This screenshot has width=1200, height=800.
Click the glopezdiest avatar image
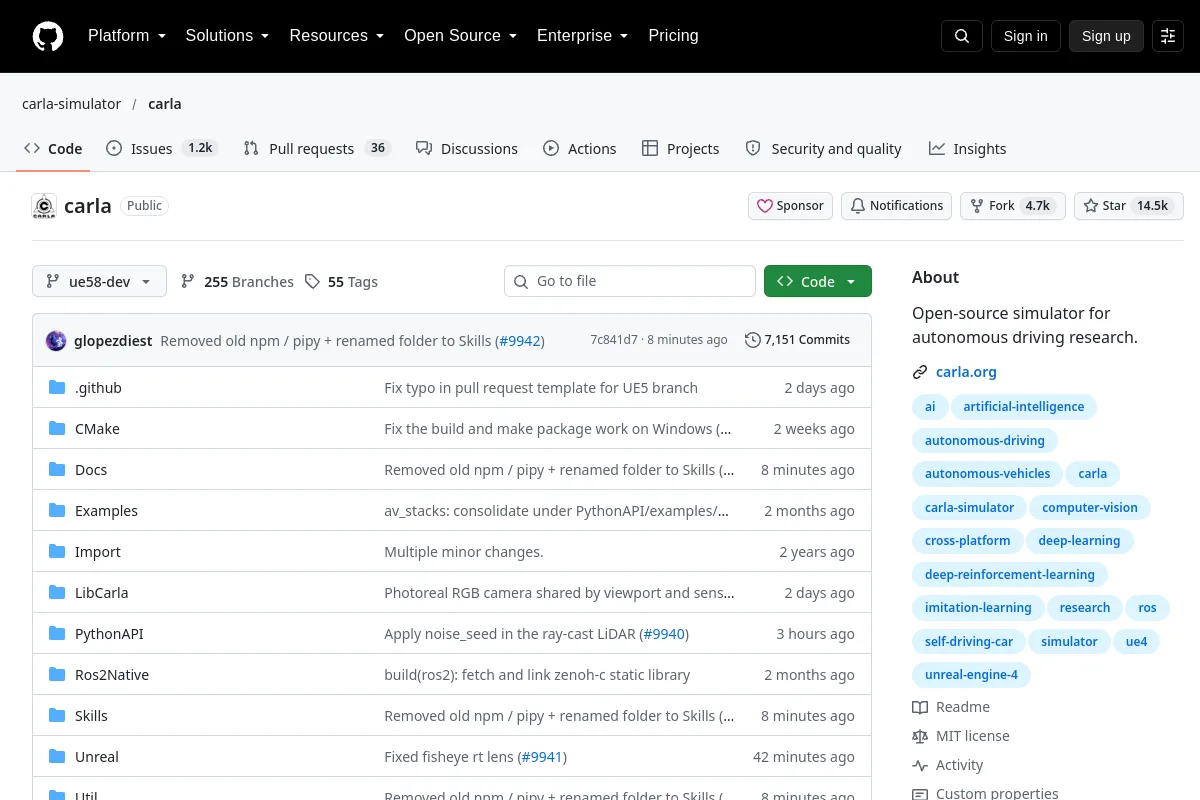coord(56,340)
